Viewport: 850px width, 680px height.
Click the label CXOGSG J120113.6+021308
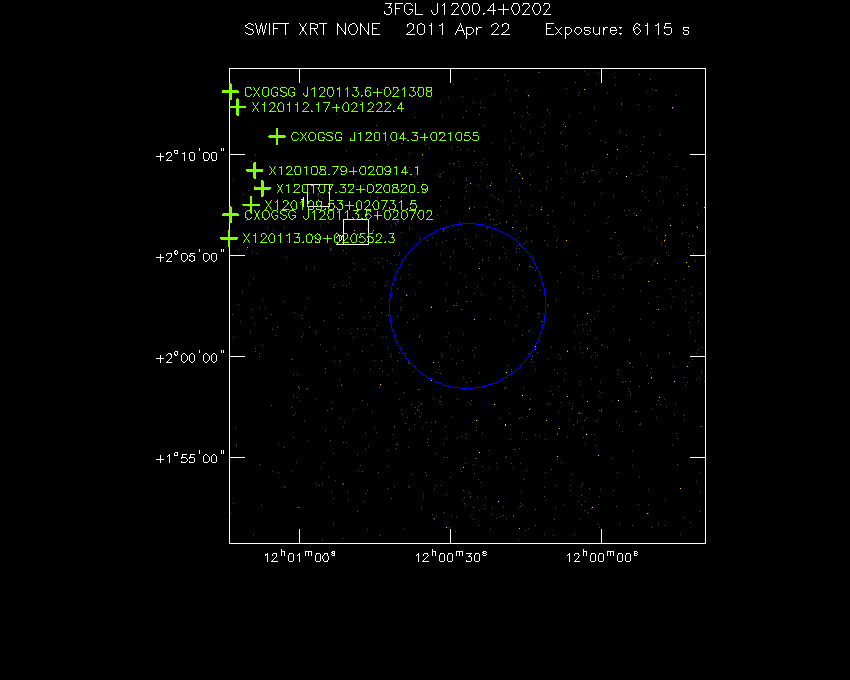[338, 92]
